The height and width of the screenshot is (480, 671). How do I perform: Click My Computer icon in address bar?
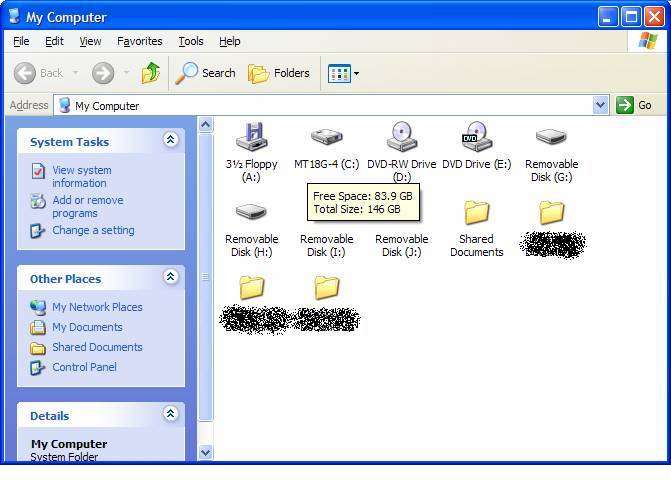64,105
